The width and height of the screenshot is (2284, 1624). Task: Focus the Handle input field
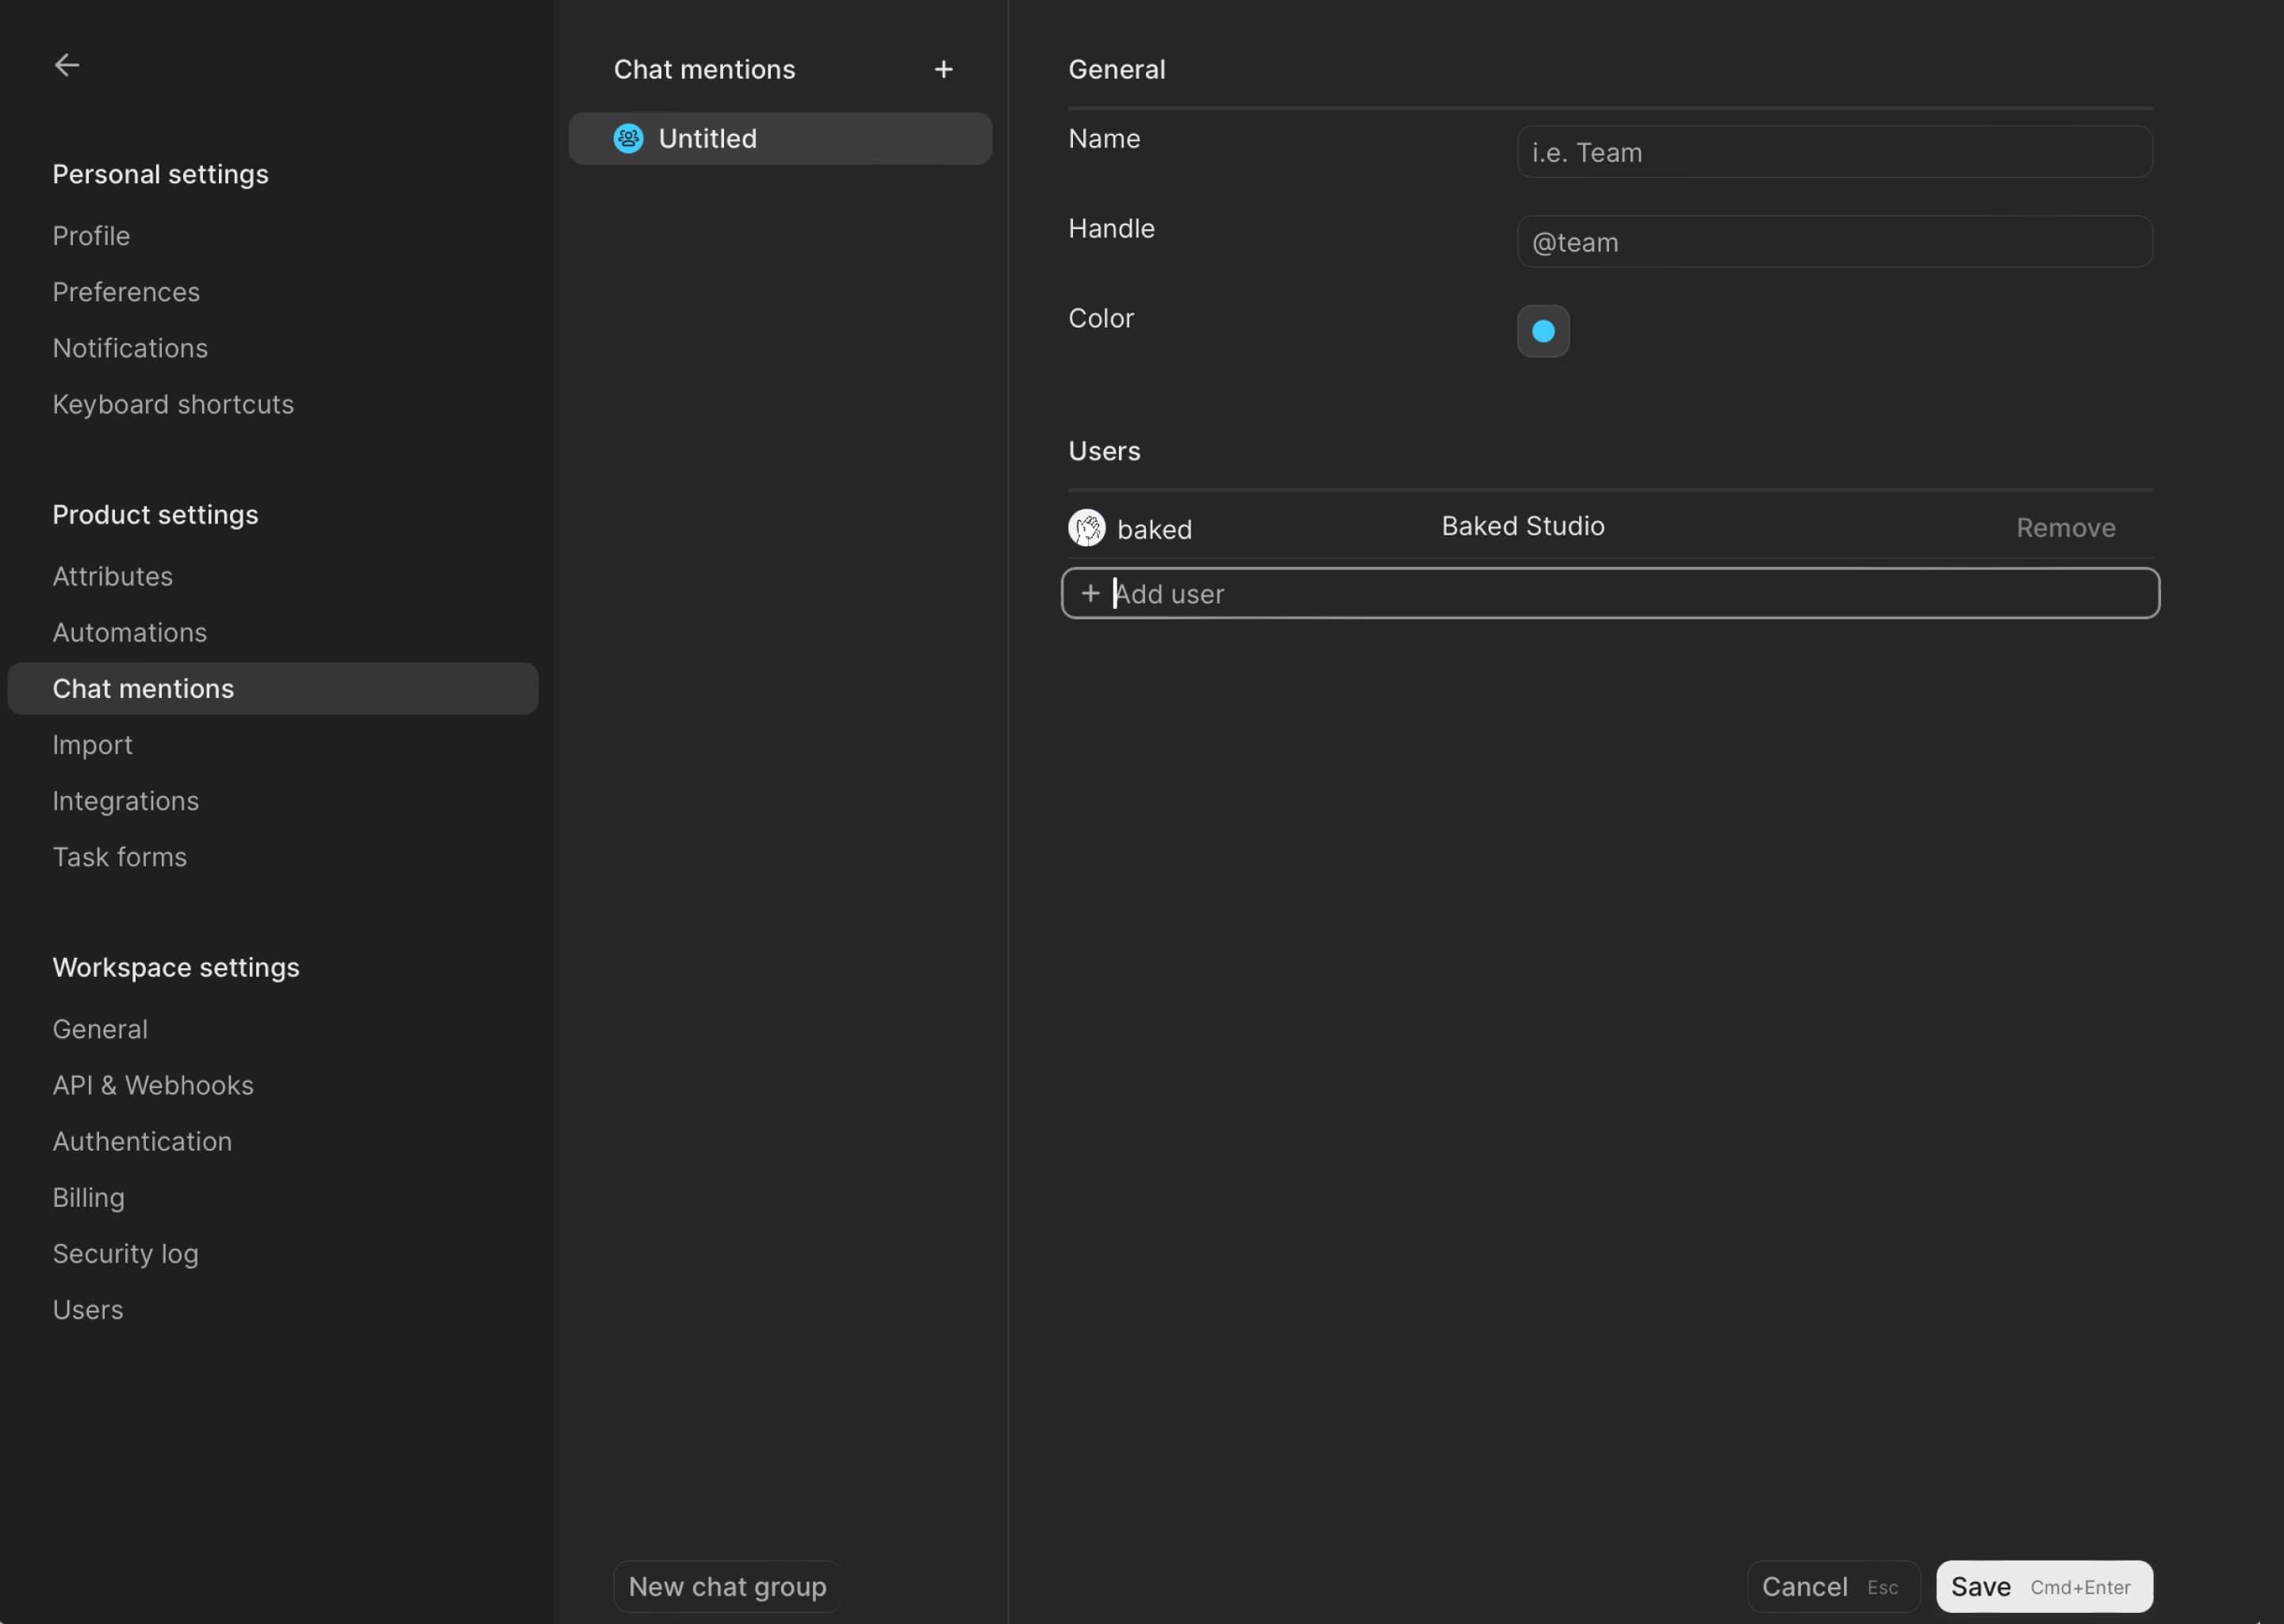[1834, 242]
